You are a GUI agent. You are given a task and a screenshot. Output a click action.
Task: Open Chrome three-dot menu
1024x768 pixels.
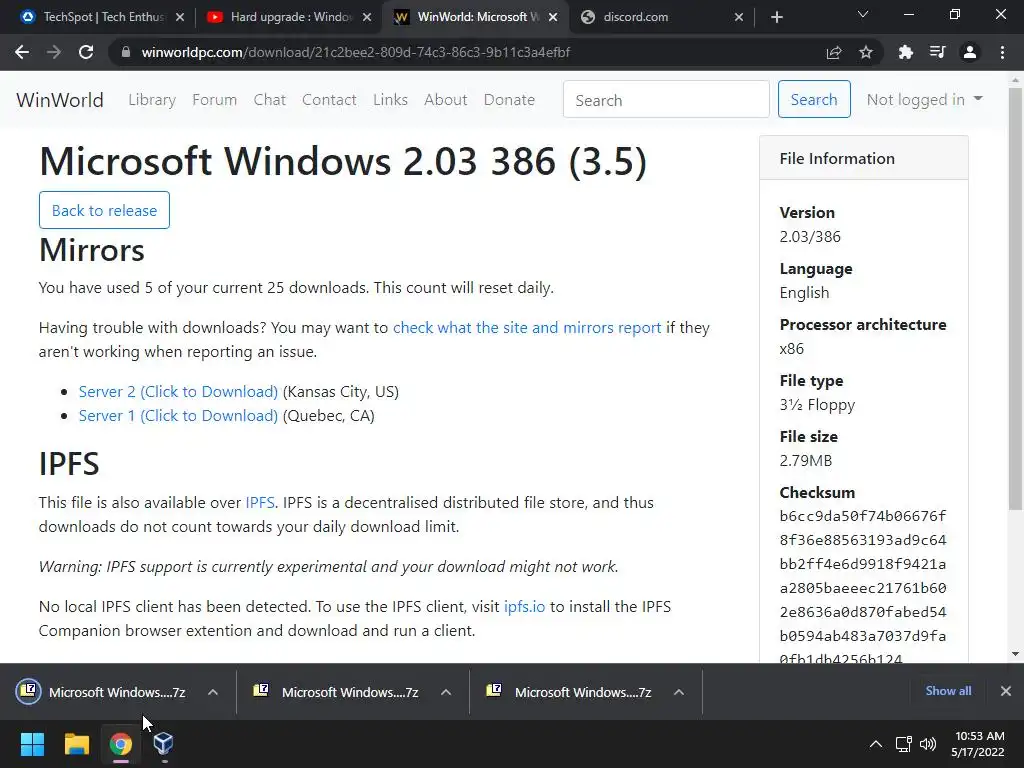point(1002,52)
